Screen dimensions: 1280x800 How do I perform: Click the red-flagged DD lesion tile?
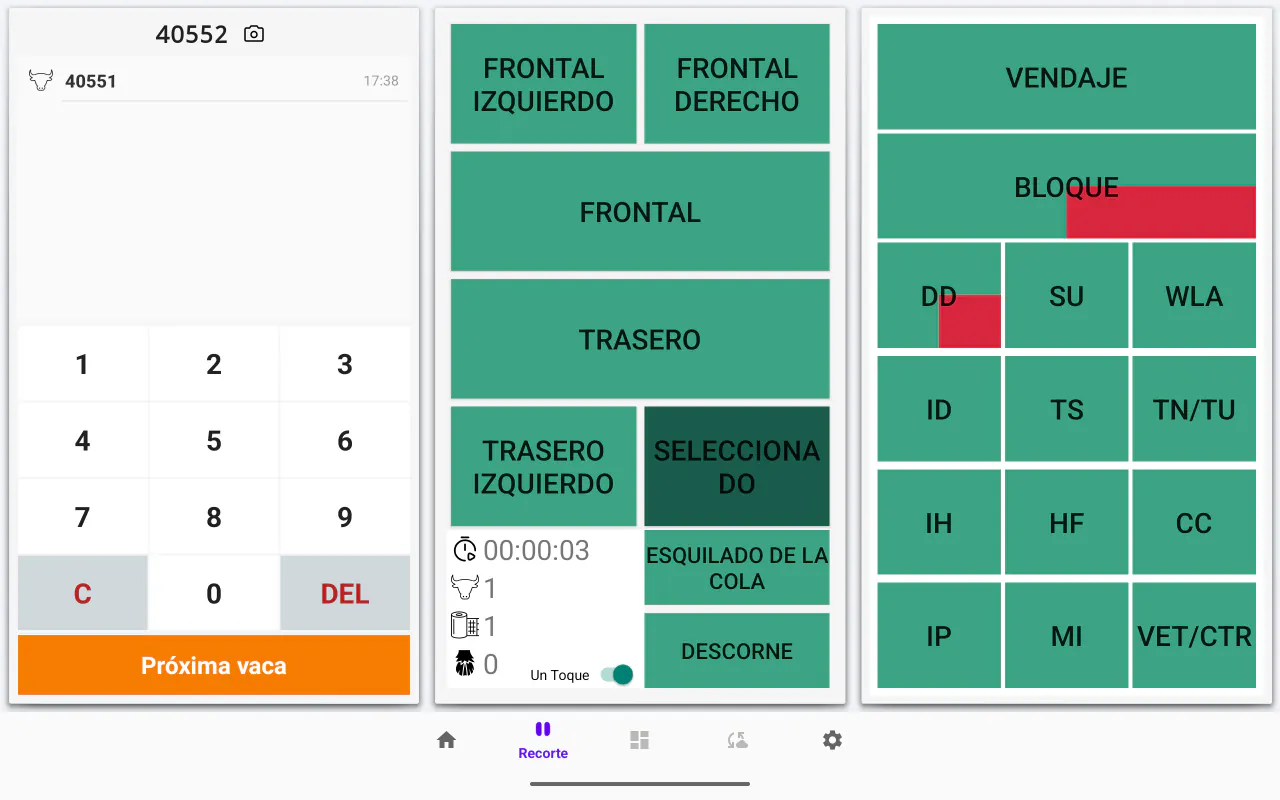[939, 296]
